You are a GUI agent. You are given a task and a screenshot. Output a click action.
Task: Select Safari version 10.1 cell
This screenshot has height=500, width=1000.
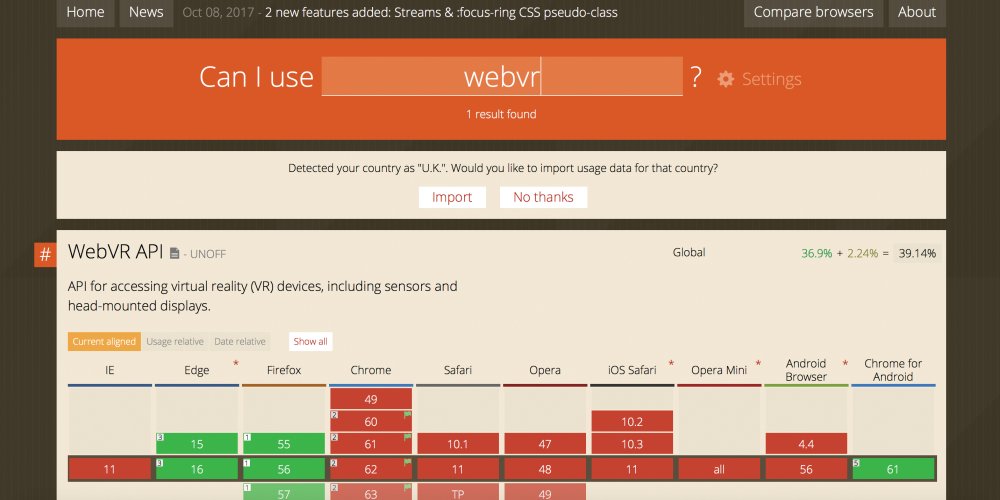[x=458, y=444]
